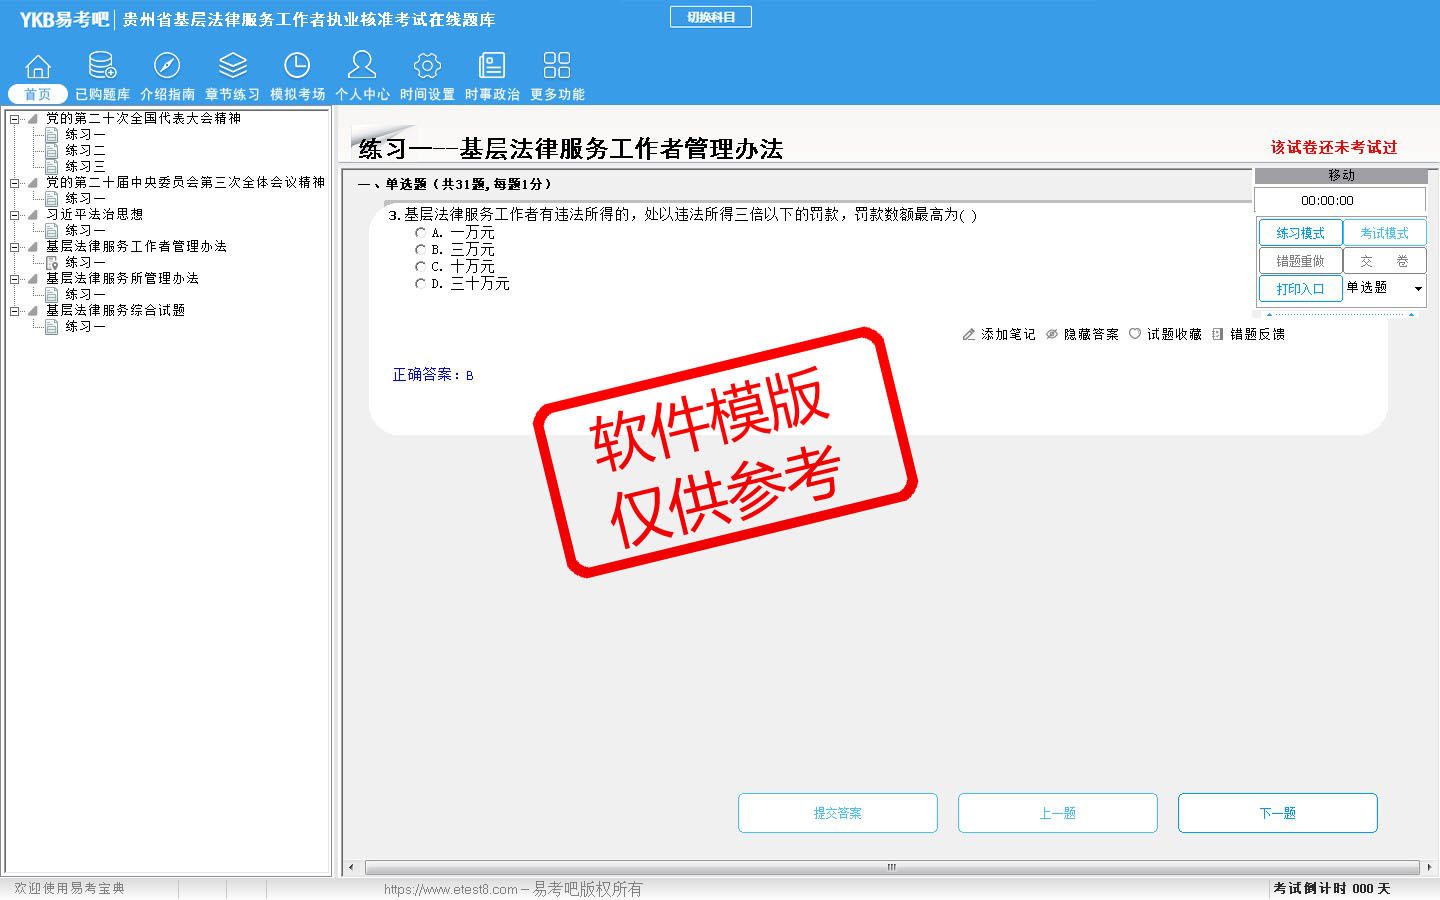Select answer option A 一万元

[x=421, y=233]
